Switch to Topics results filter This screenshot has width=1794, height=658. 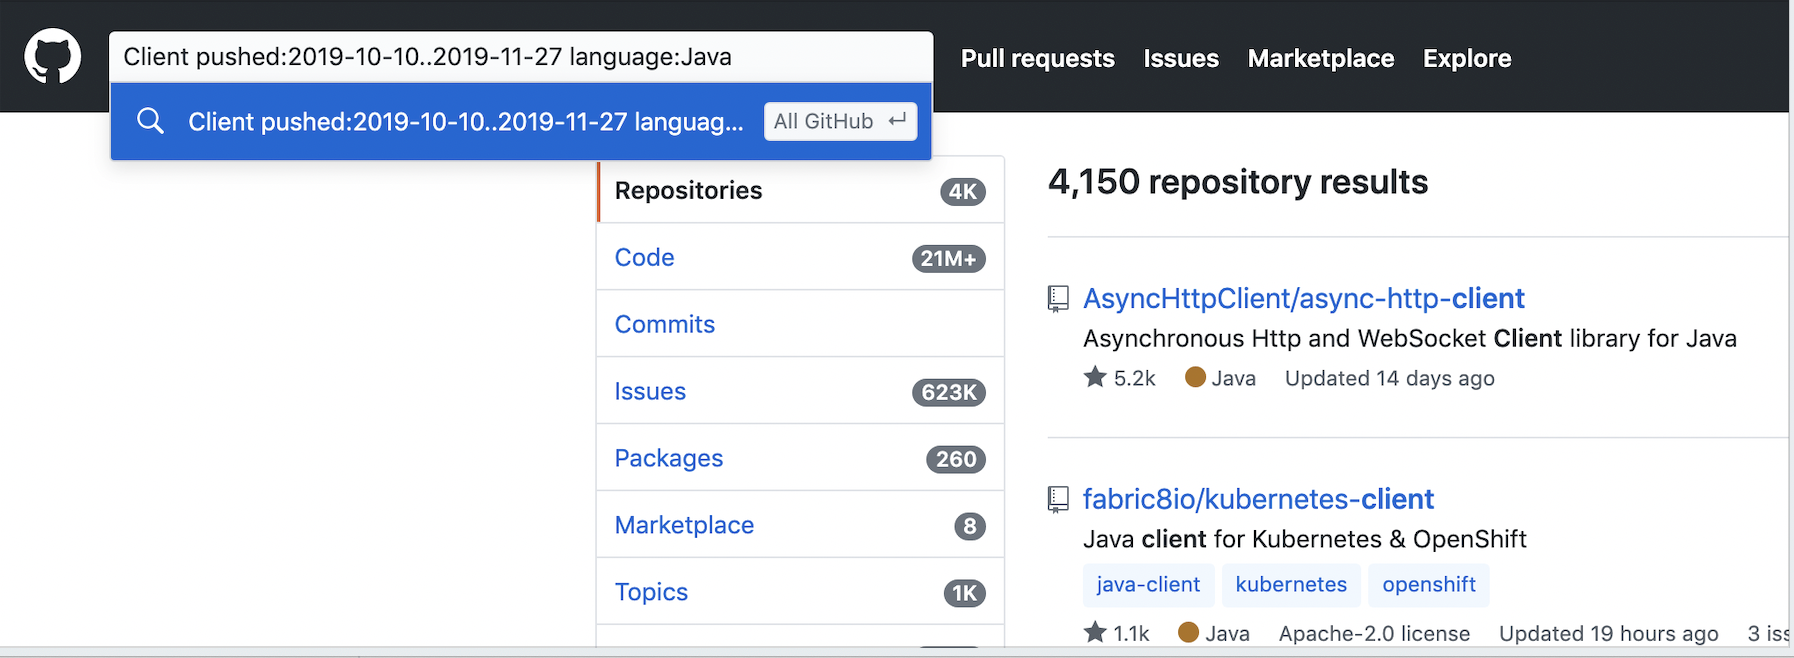(x=800, y=592)
